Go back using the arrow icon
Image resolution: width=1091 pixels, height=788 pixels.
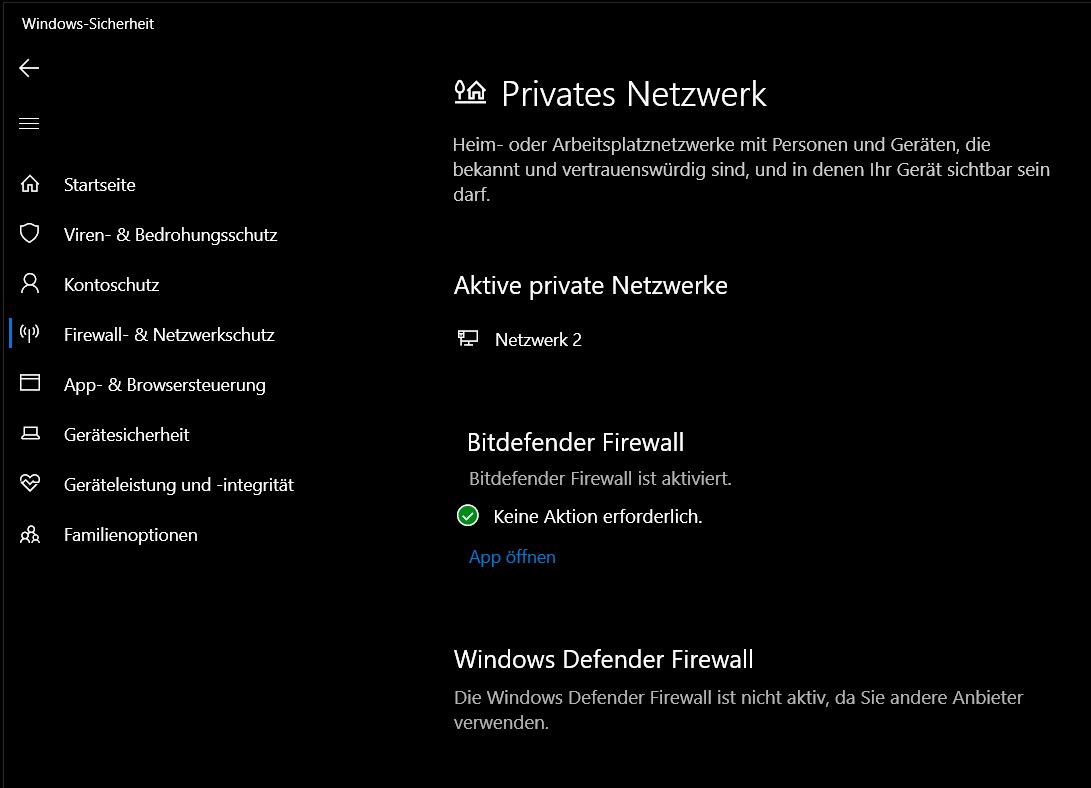[29, 68]
